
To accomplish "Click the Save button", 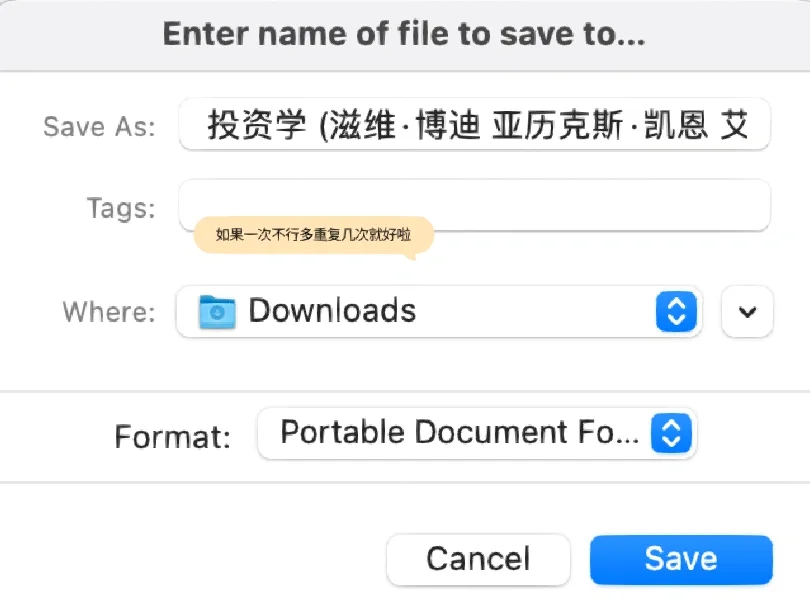I will tap(681, 560).
